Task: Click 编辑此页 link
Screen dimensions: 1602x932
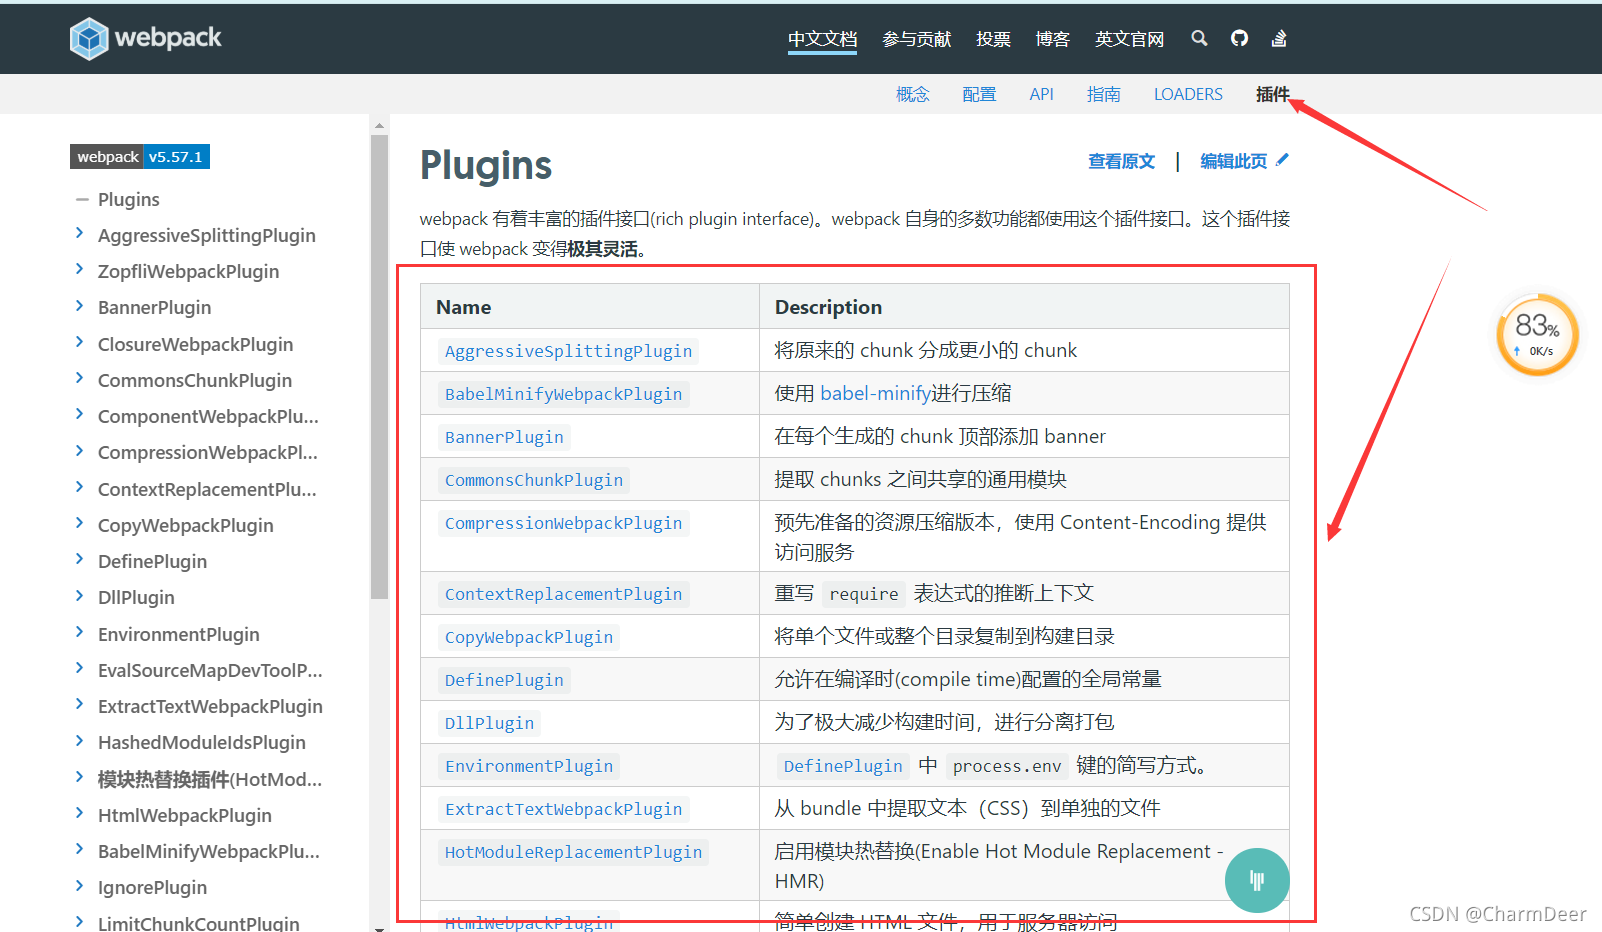Action: 1233,161
